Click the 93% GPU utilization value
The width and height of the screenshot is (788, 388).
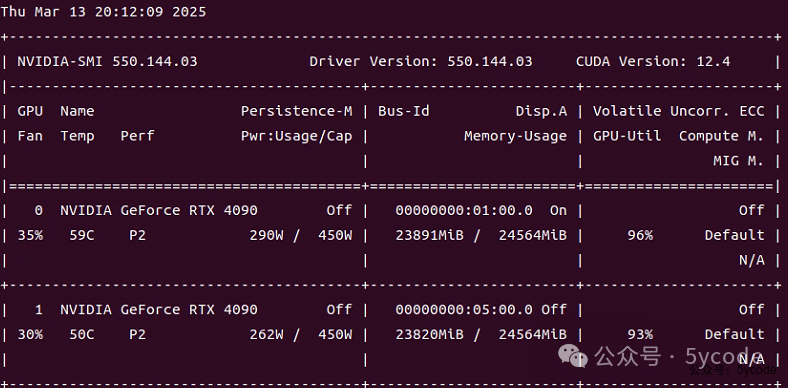(x=640, y=334)
